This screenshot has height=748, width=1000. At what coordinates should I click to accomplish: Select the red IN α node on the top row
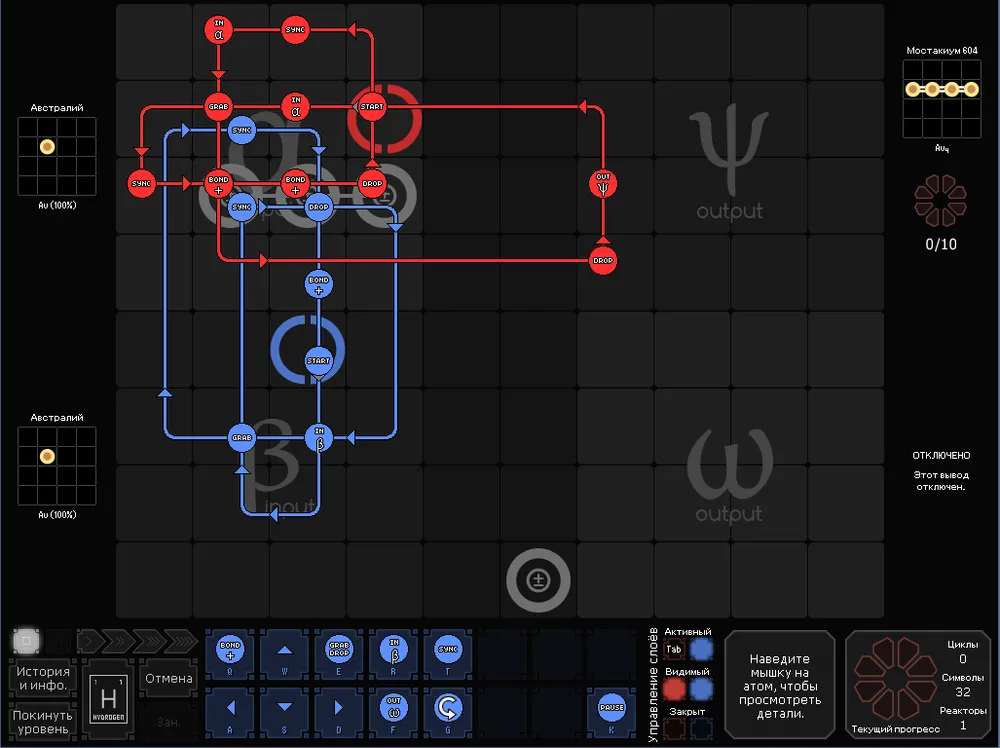[218, 30]
